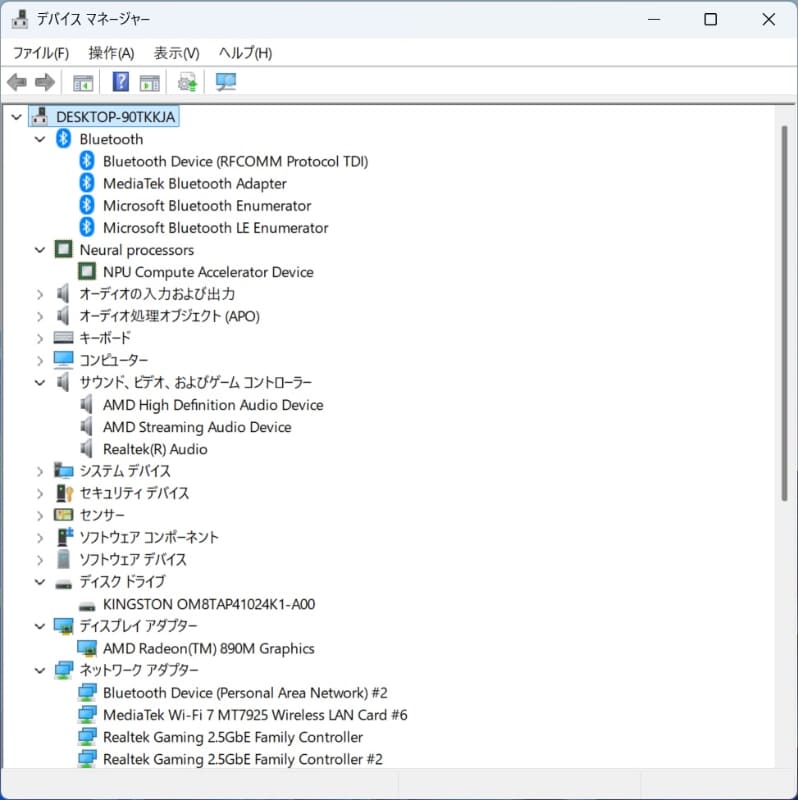Image resolution: width=798 pixels, height=800 pixels.
Task: Click the vertical scrollbar thumb
Action: click(x=785, y=313)
